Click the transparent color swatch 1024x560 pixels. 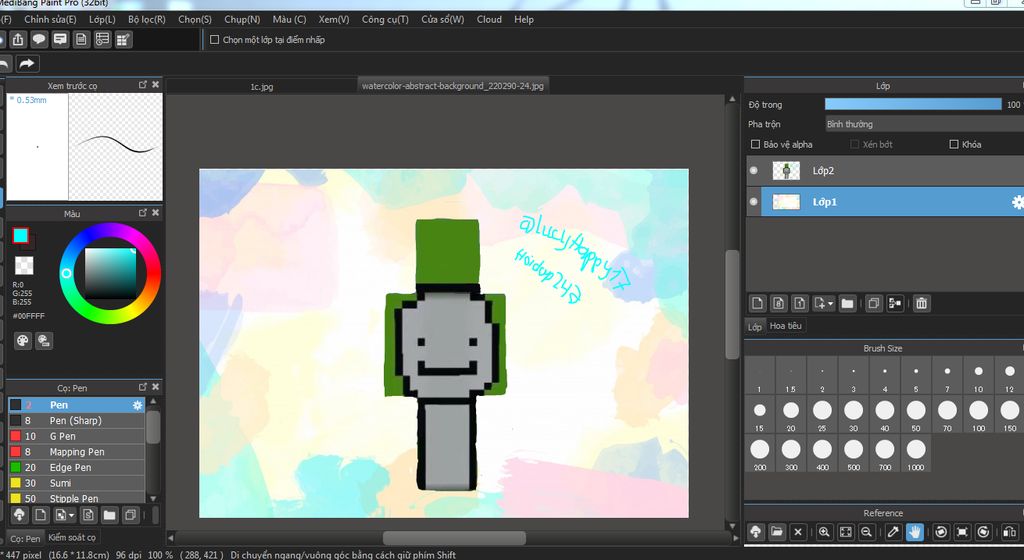[x=24, y=265]
